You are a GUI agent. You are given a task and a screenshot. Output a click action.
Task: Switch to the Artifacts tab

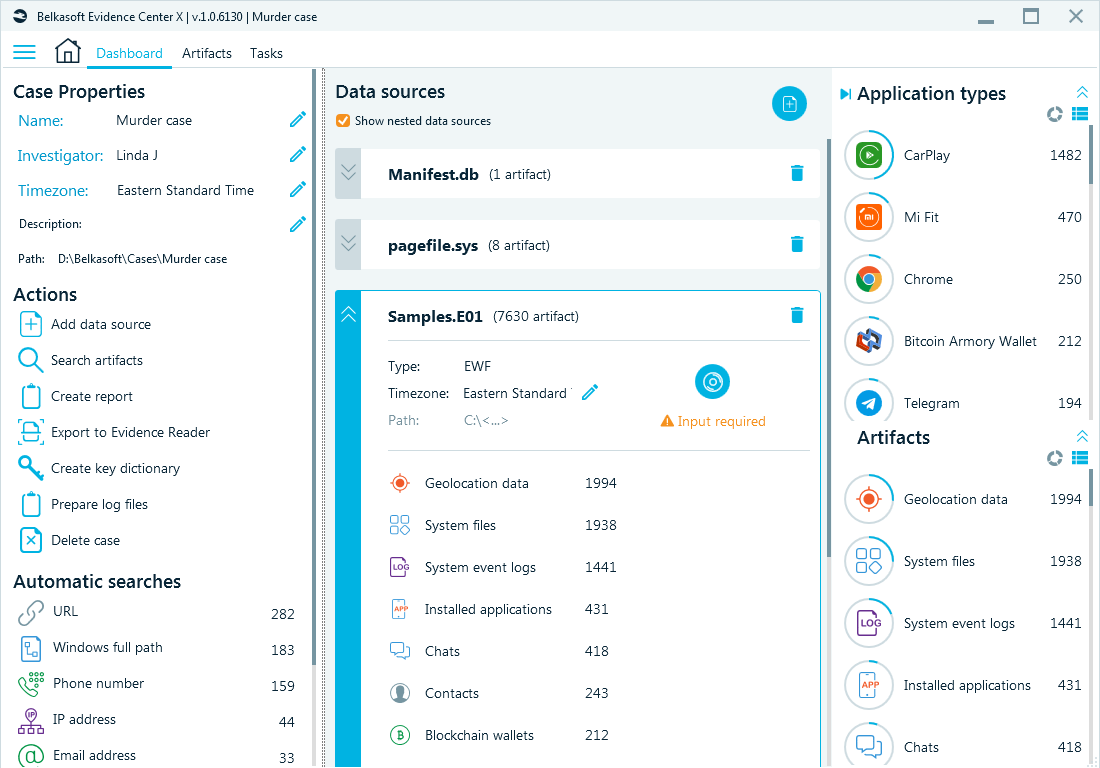coord(206,53)
